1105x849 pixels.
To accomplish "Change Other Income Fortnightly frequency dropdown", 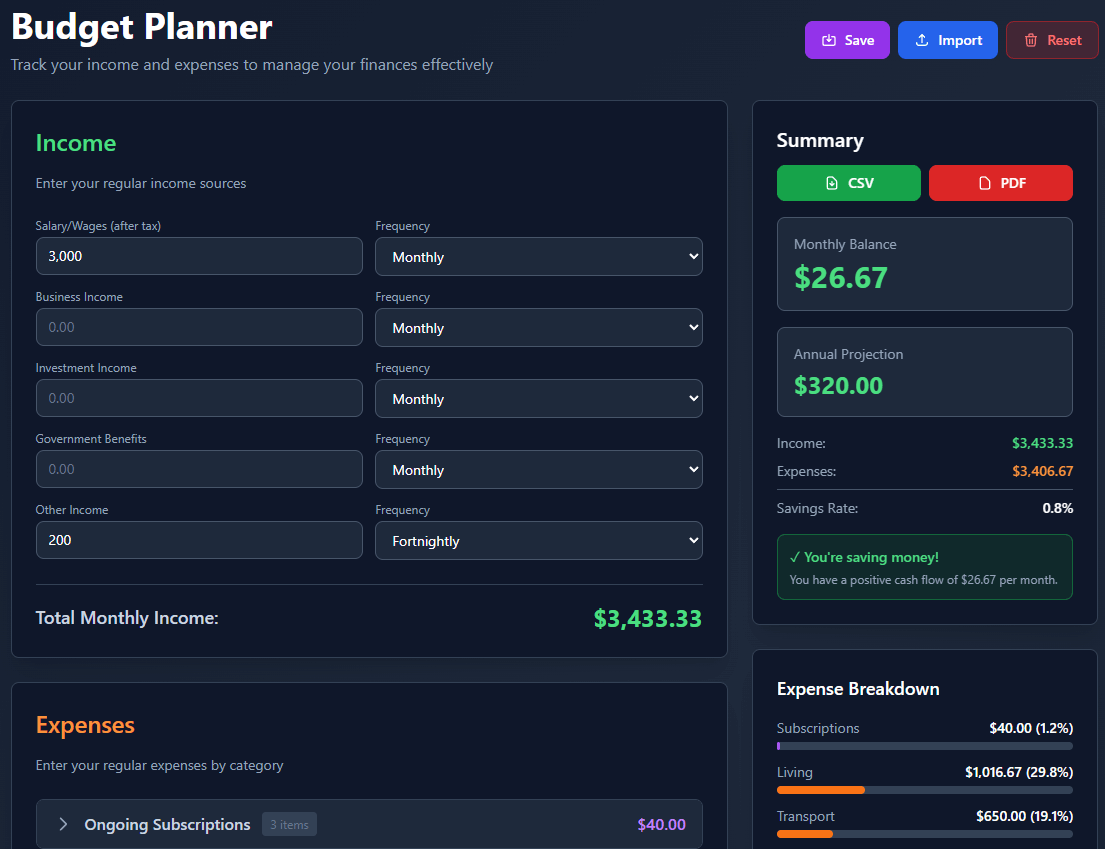I will coord(538,541).
